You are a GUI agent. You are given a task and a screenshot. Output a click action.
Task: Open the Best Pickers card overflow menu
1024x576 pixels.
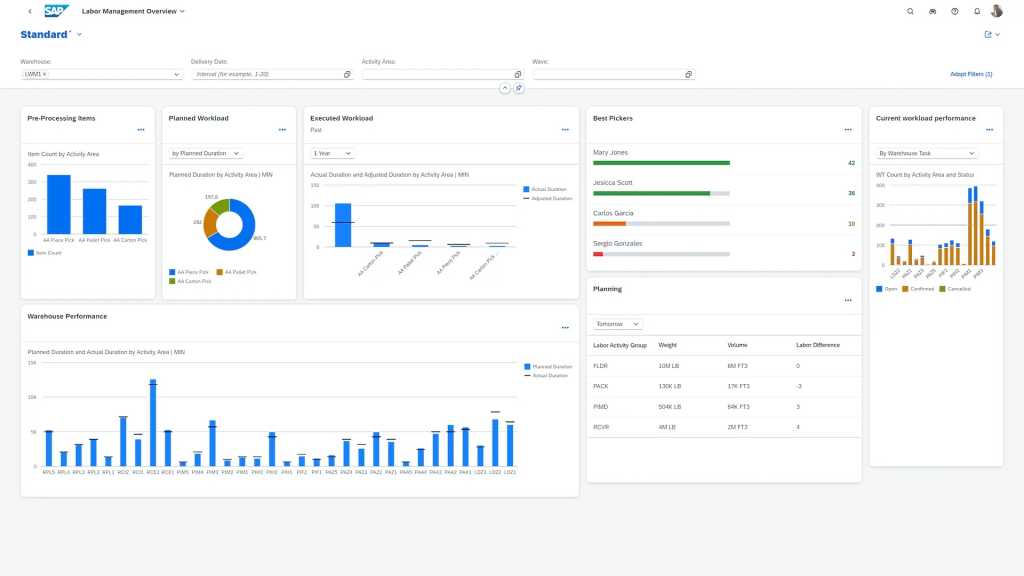848,129
